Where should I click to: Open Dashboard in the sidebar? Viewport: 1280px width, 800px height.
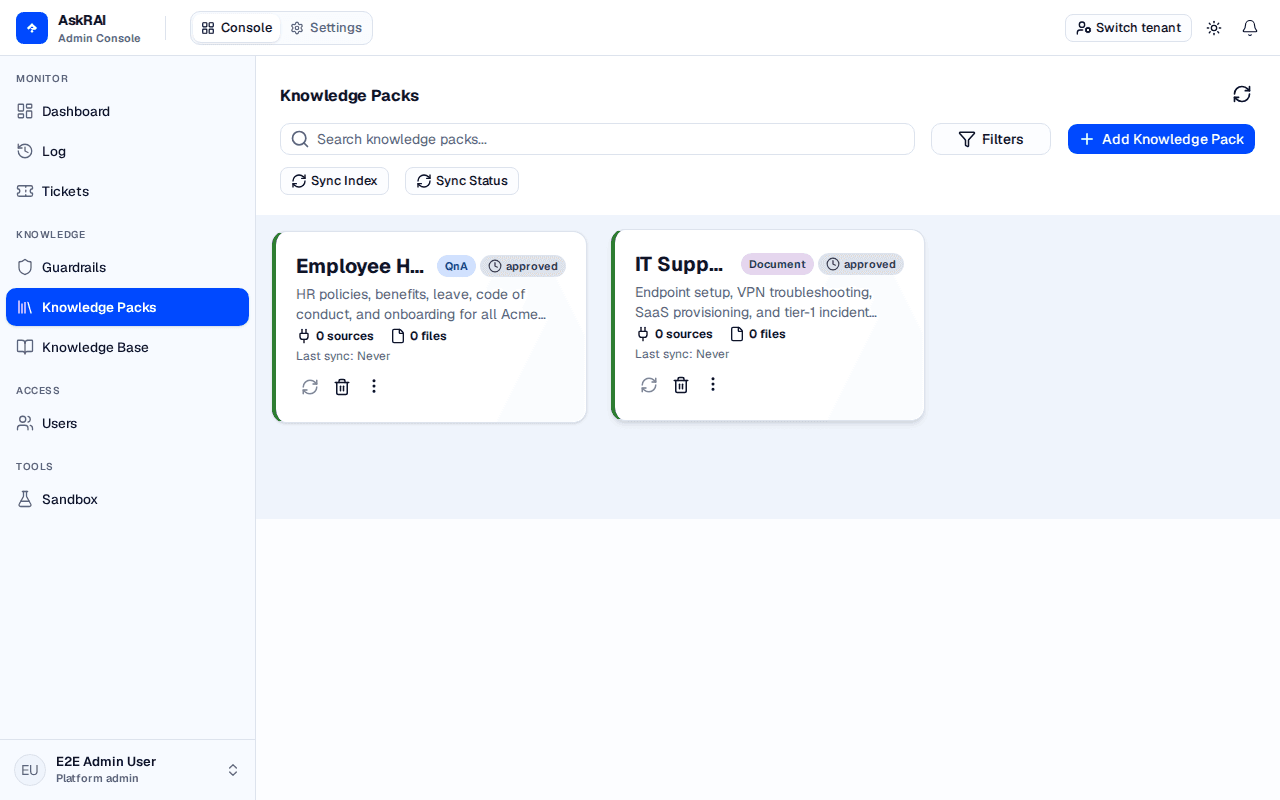point(127,111)
